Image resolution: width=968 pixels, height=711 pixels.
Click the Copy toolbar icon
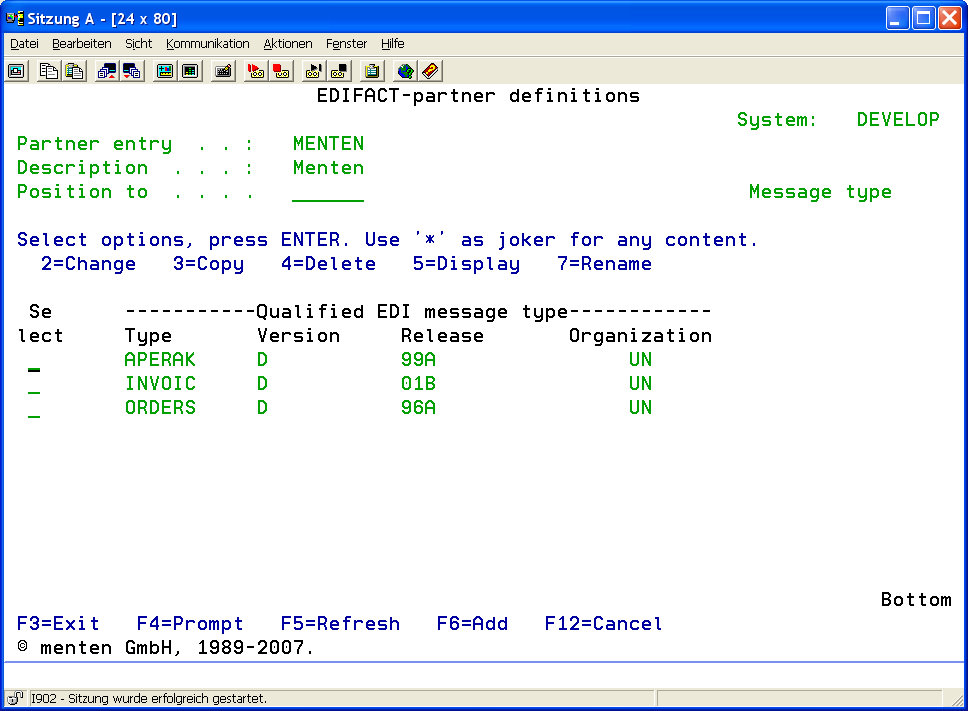(x=48, y=71)
